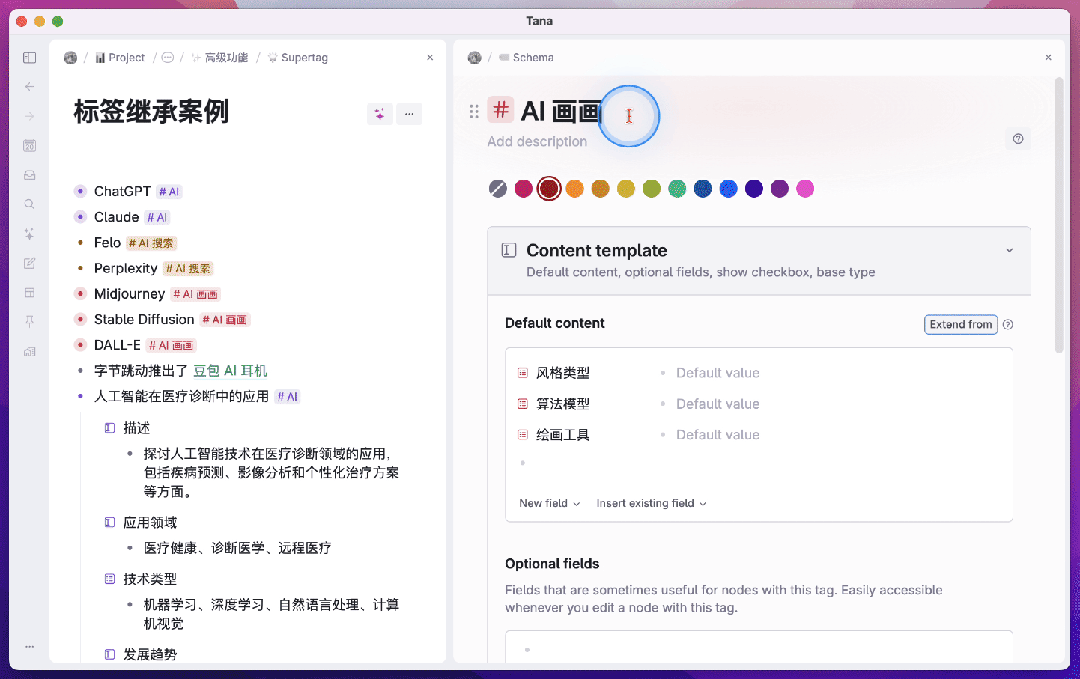
Task: Click the Stable Diffusion node text
Action: (144, 320)
